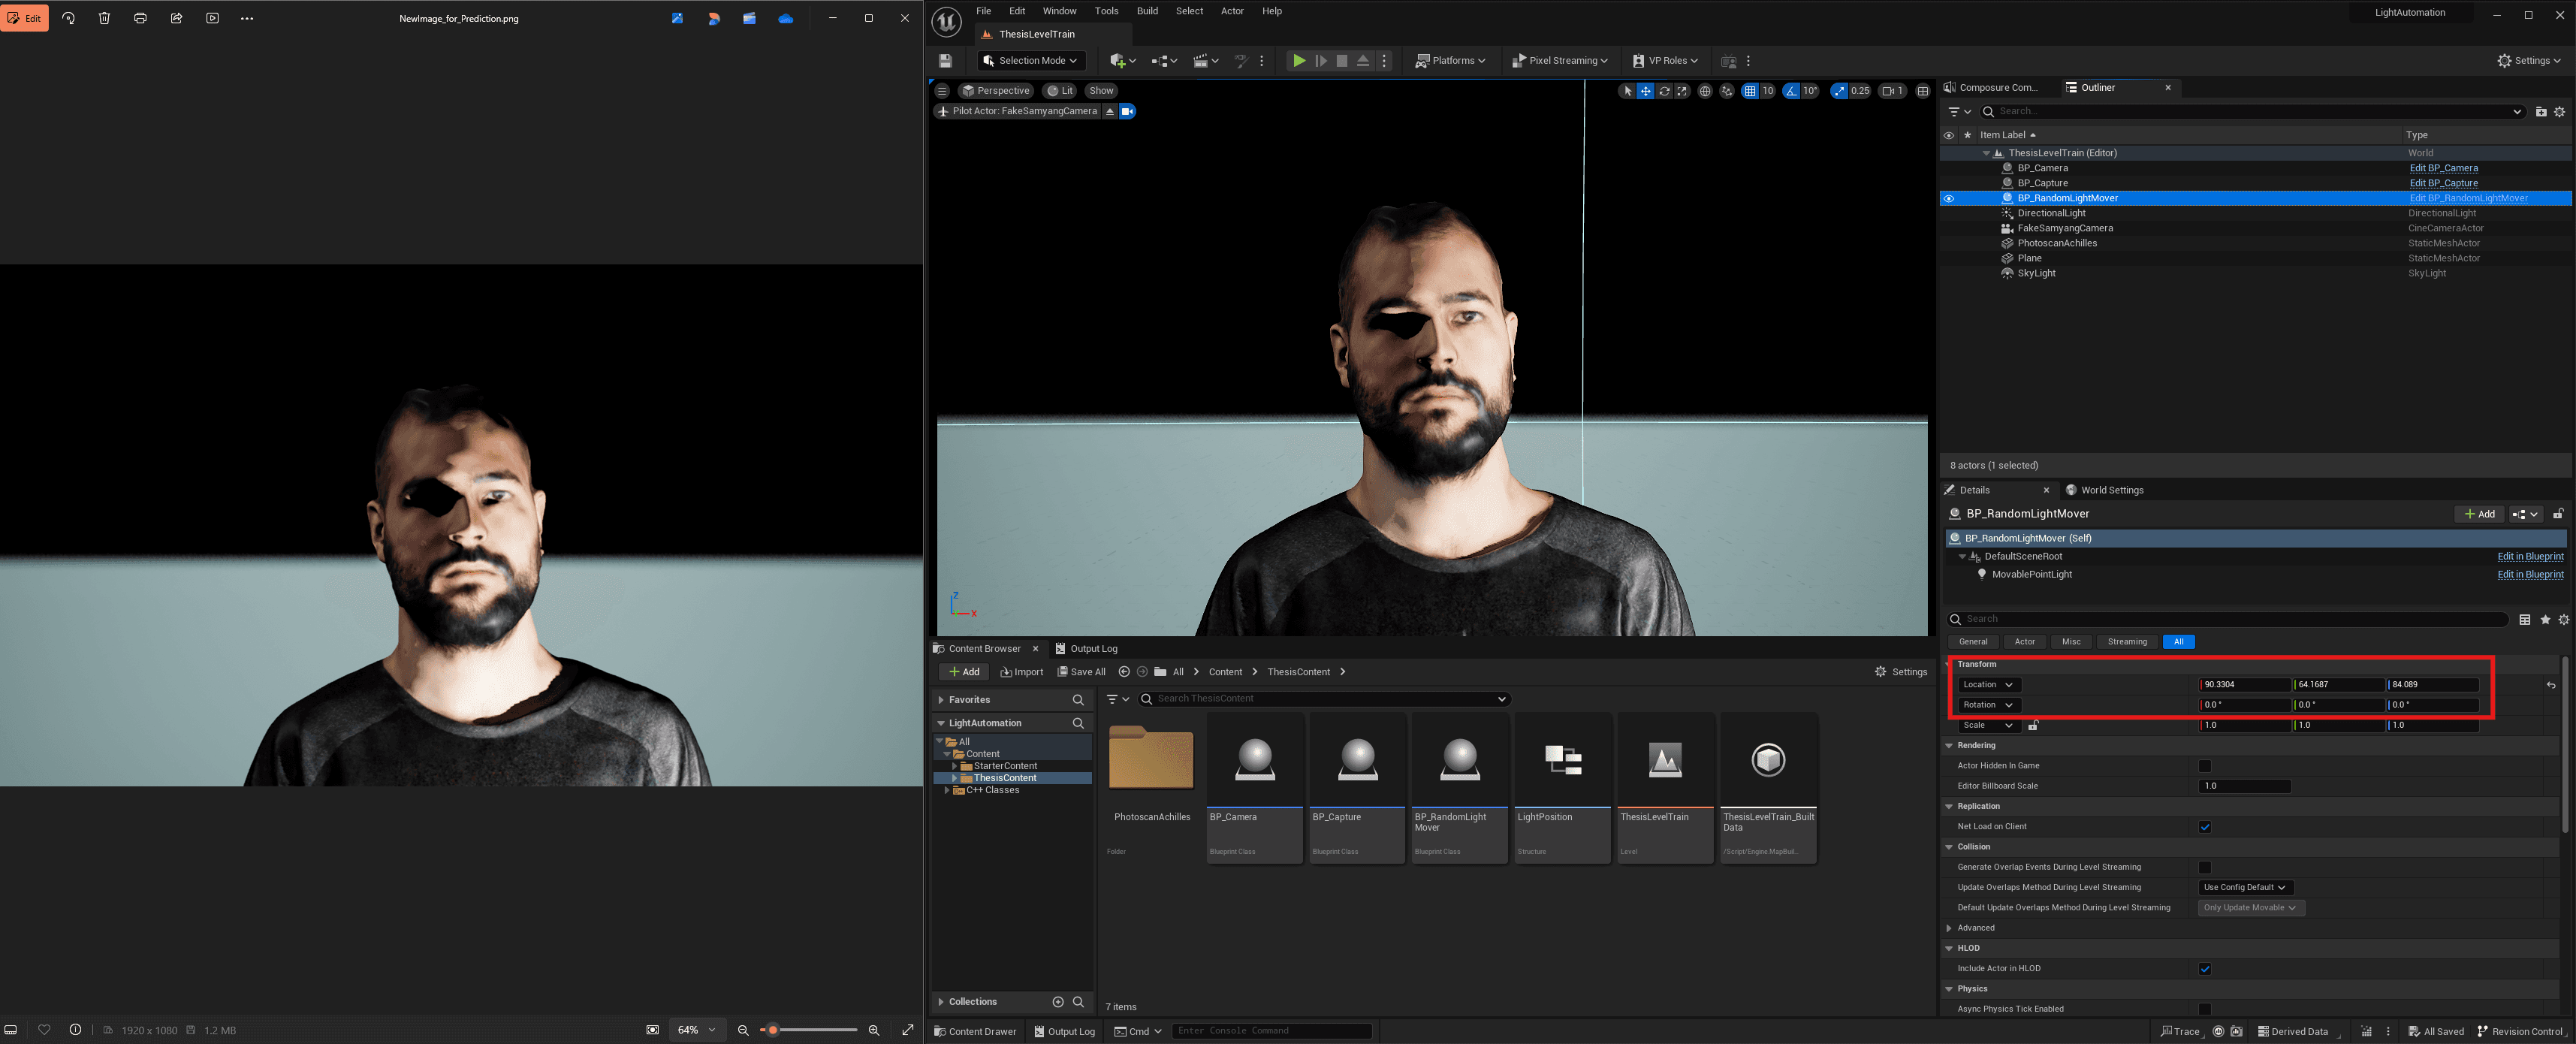The image size is (2576, 1044).
Task: Toggle visibility eye for BP_RandomLightMover
Action: (1948, 198)
